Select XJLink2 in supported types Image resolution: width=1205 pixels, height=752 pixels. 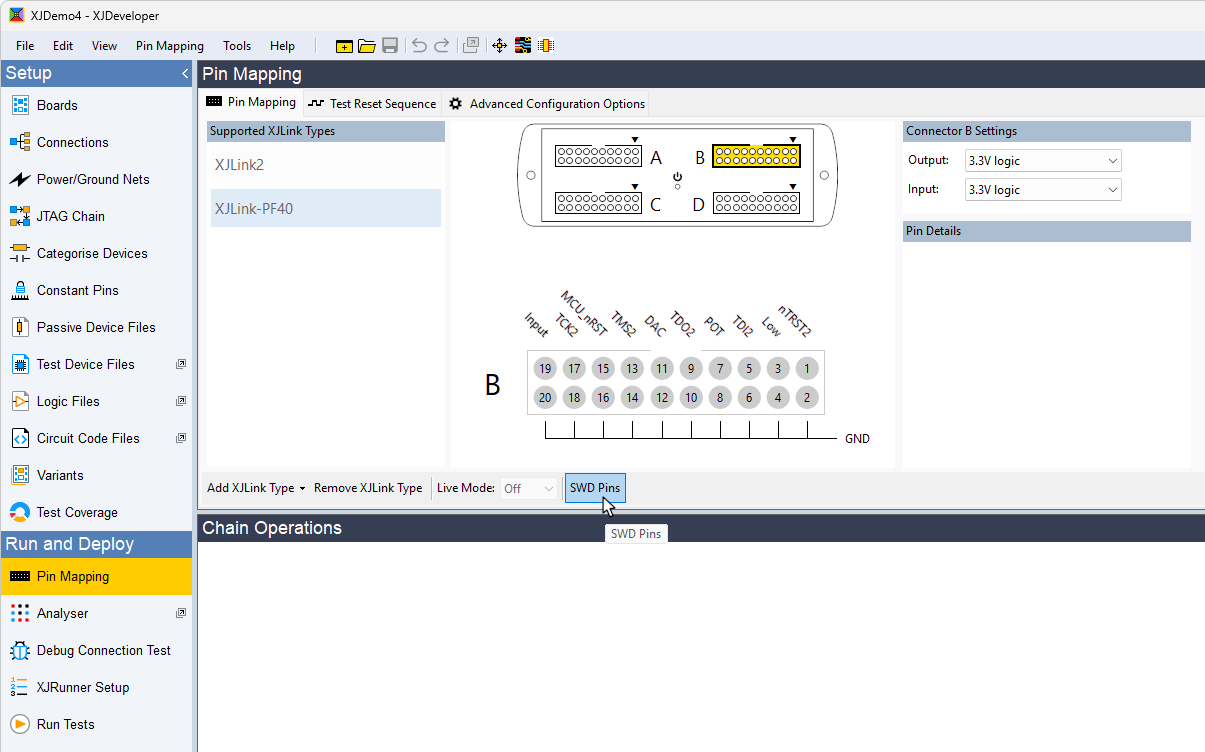[326, 165]
